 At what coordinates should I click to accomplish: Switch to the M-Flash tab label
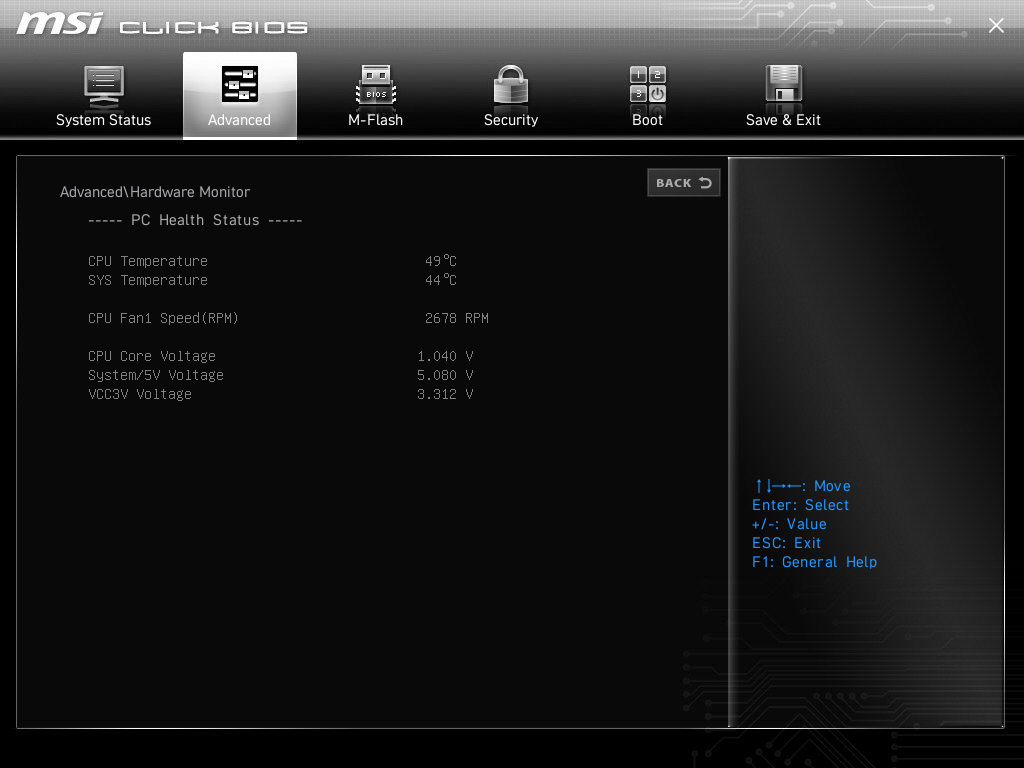[x=376, y=120]
